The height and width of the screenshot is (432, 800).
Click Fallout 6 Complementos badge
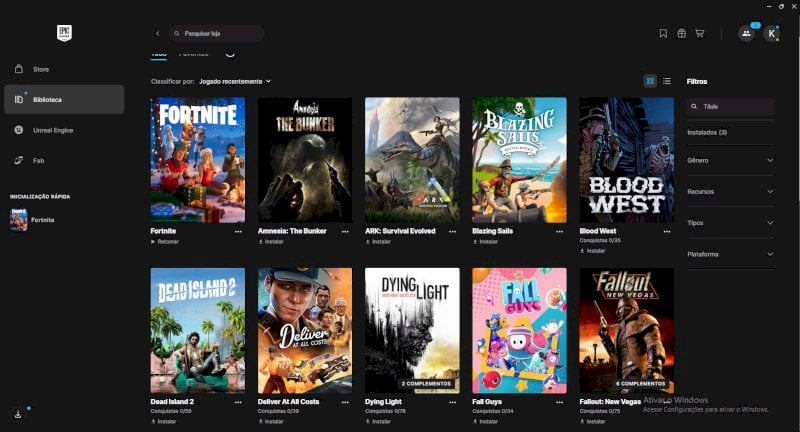click(x=641, y=384)
